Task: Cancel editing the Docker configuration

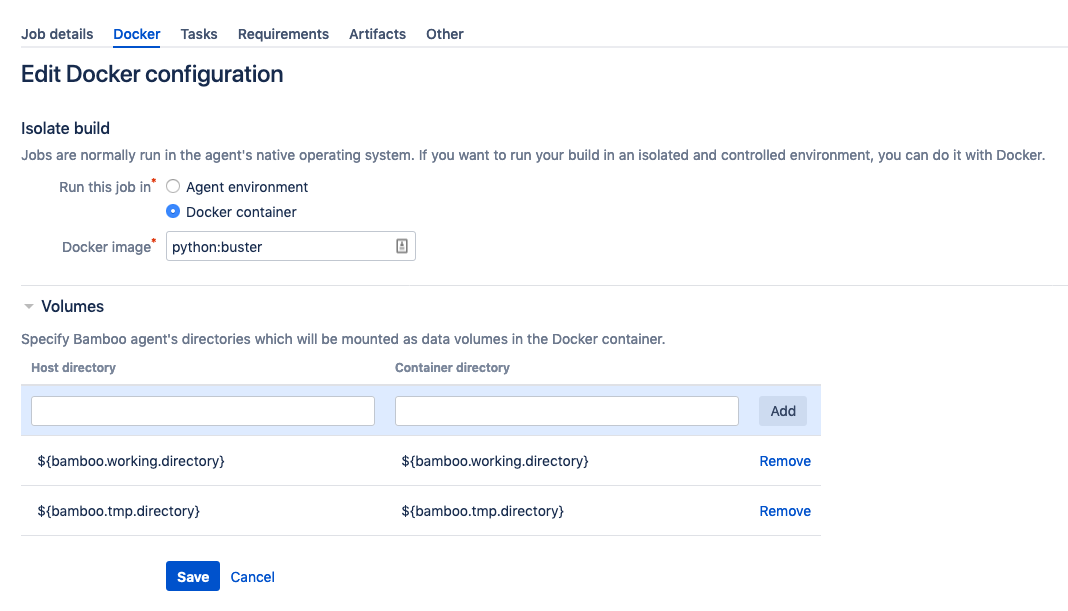Action: click(x=253, y=577)
